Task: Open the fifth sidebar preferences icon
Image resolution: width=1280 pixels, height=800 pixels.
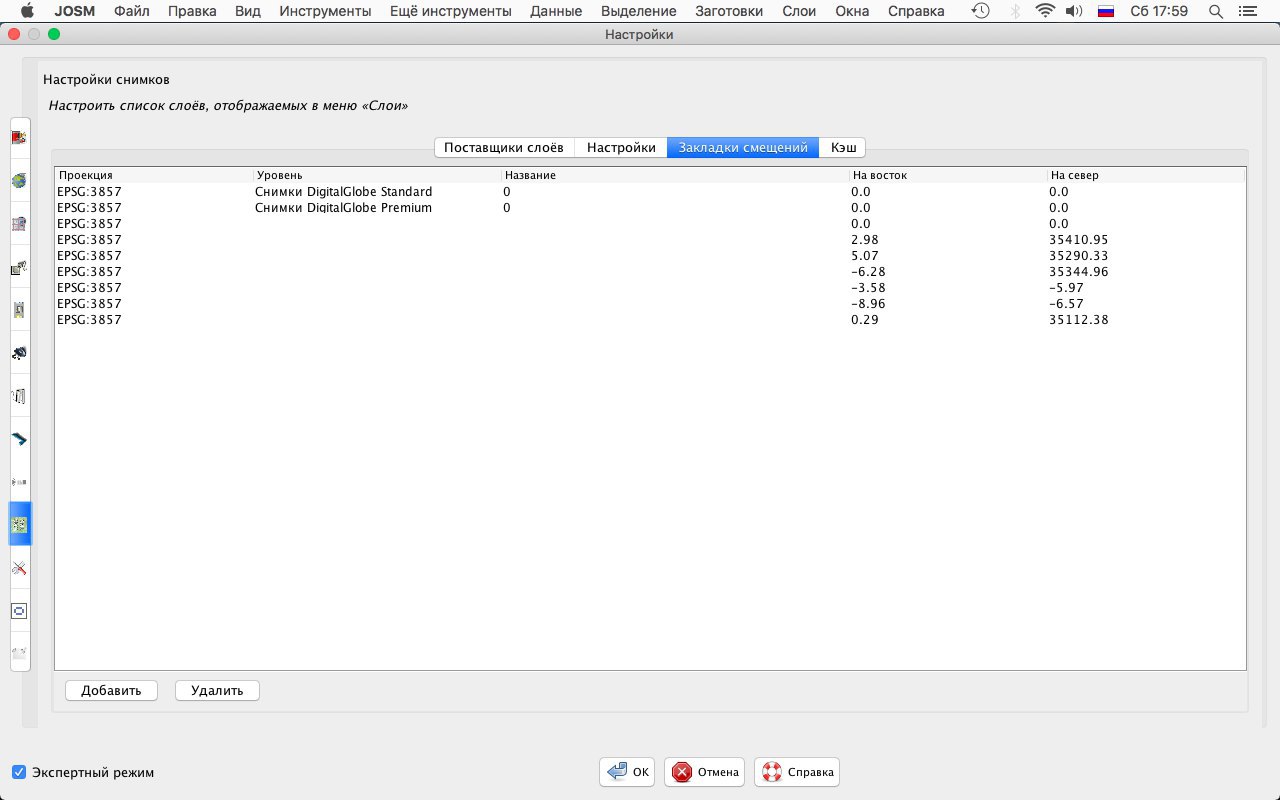Action: pos(19,310)
